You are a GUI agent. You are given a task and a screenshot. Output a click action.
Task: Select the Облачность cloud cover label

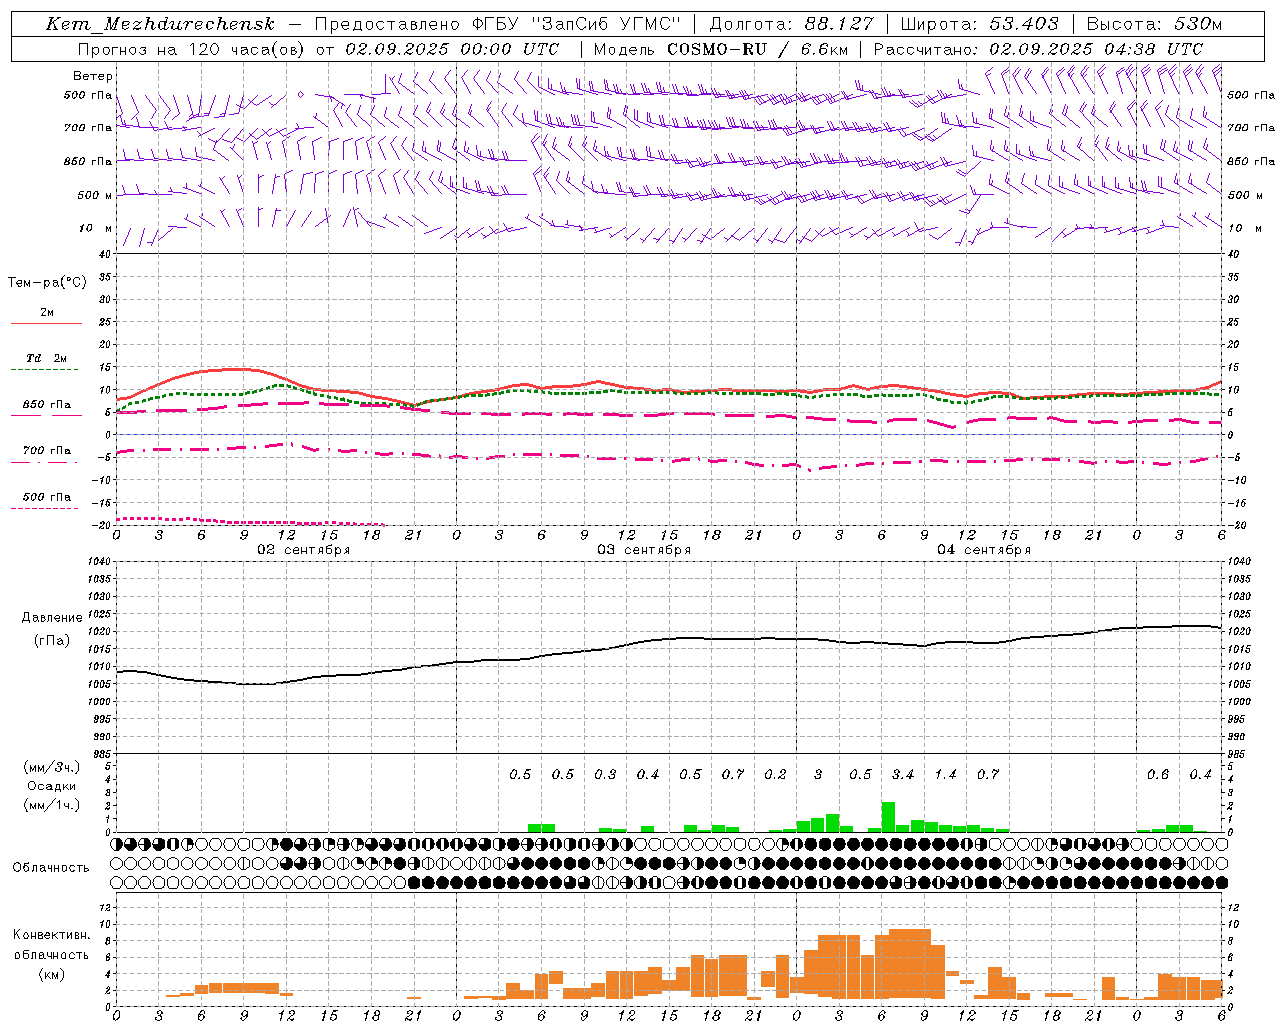pos(51,868)
